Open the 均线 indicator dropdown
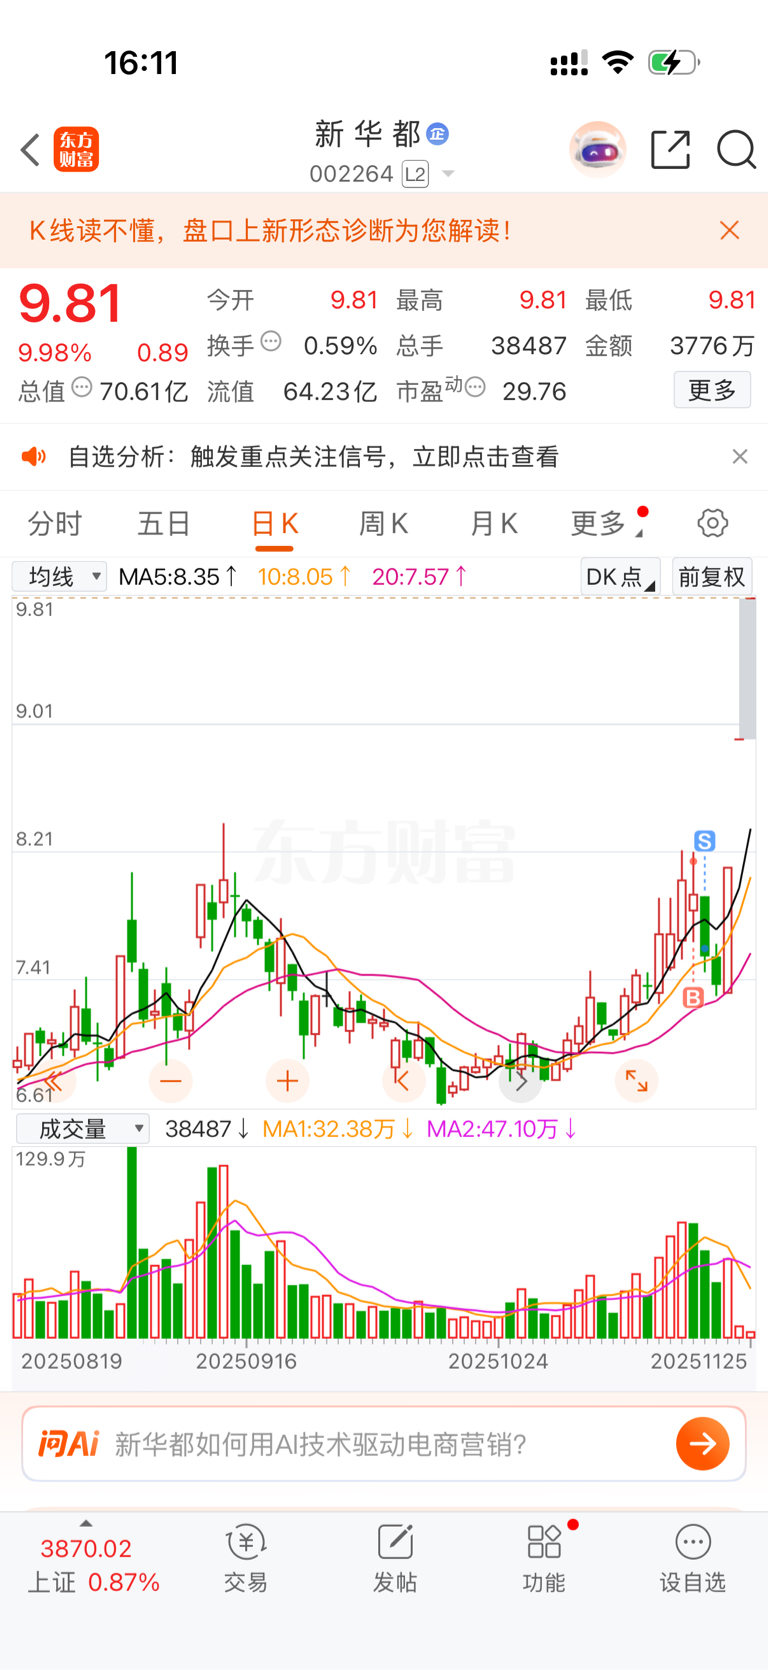Image resolution: width=768 pixels, height=1670 pixels. click(x=59, y=577)
